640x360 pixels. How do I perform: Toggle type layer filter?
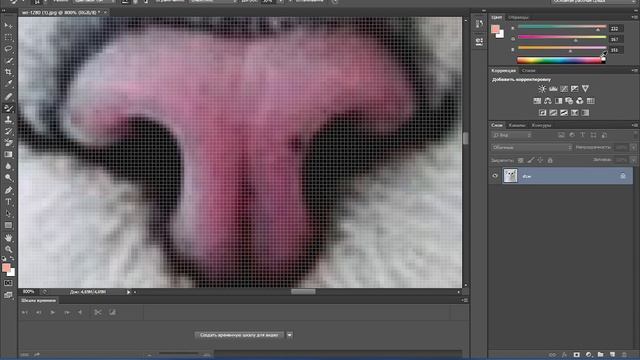pyautogui.click(x=582, y=135)
